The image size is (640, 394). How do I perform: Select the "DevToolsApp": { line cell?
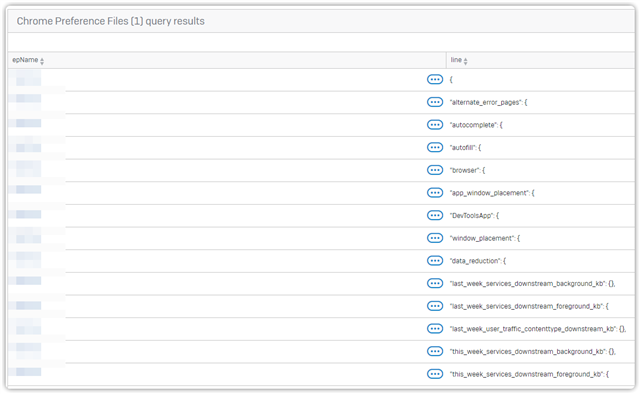pyautogui.click(x=474, y=216)
